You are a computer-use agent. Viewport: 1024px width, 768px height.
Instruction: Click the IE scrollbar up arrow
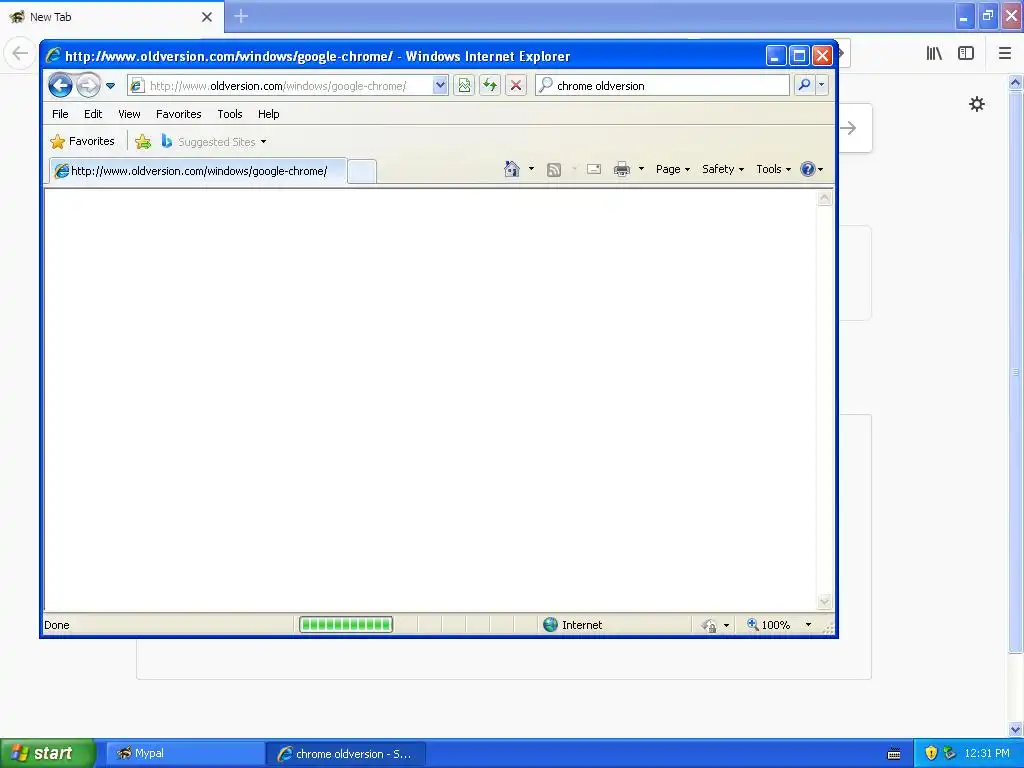[x=825, y=198]
